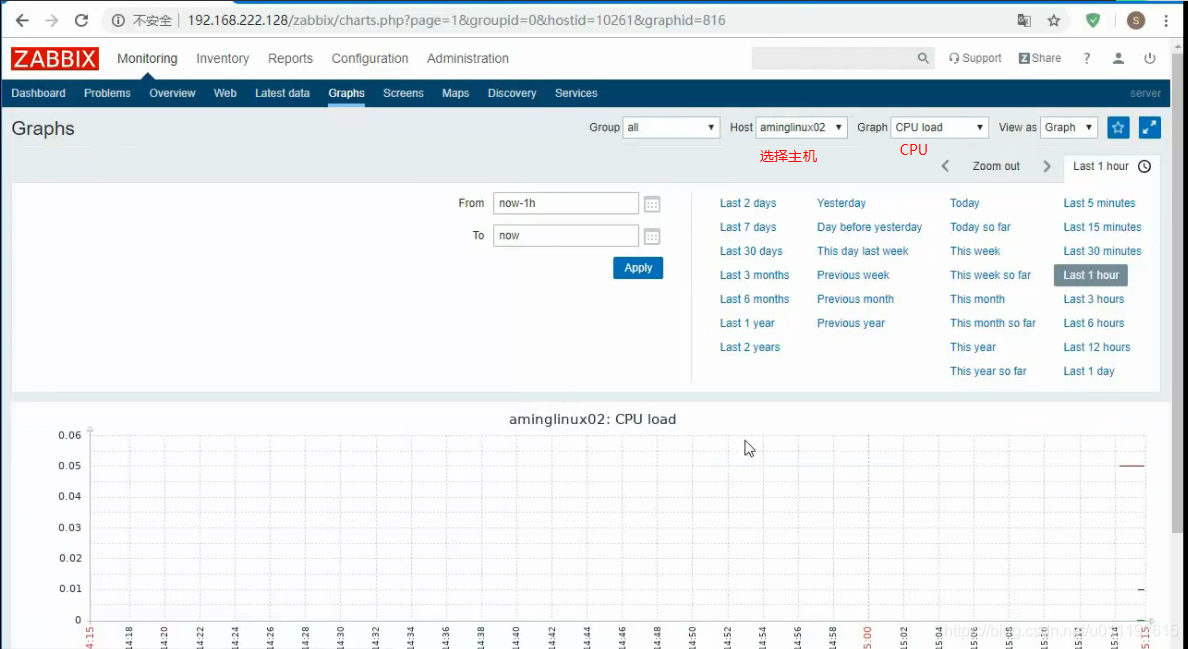Screen dimensions: 1188x649
Task: Bookmark this page with star icon
Action: pyautogui.click(x=1054, y=20)
